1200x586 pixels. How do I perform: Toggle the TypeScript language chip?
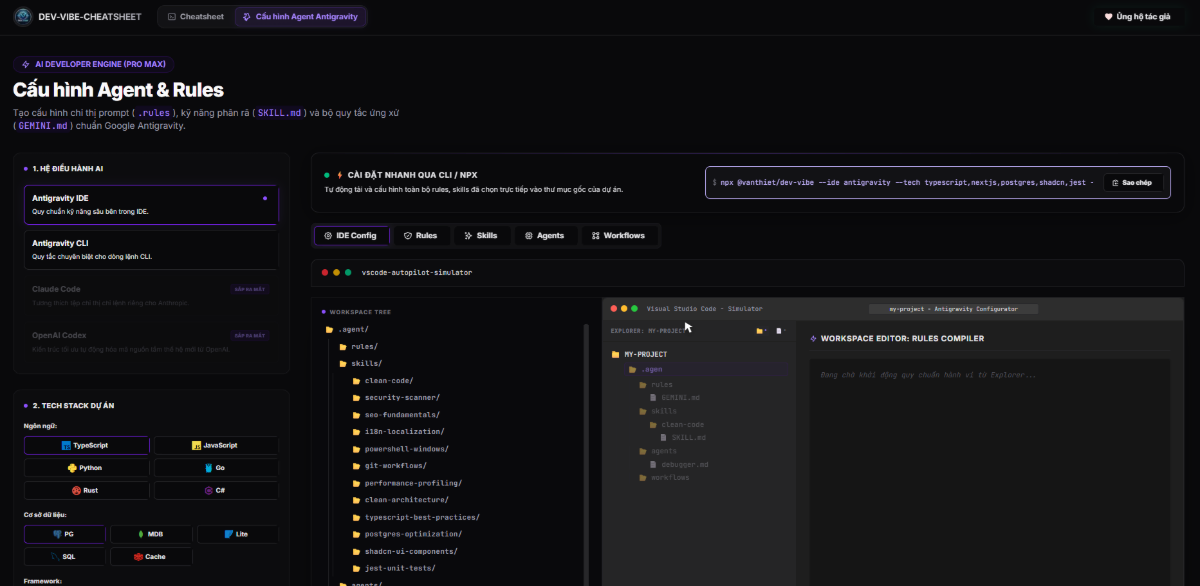87,445
